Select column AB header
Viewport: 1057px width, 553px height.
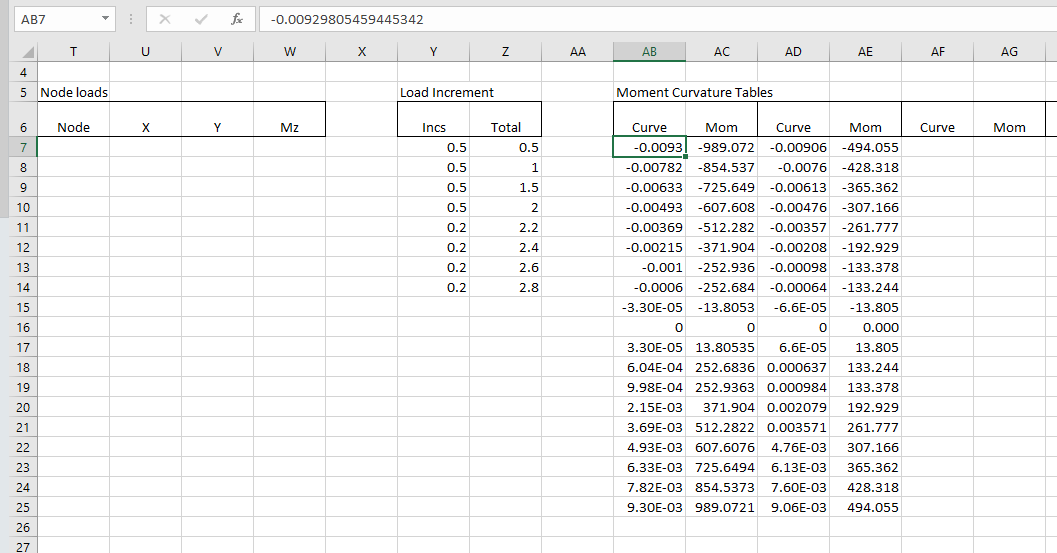[x=649, y=52]
